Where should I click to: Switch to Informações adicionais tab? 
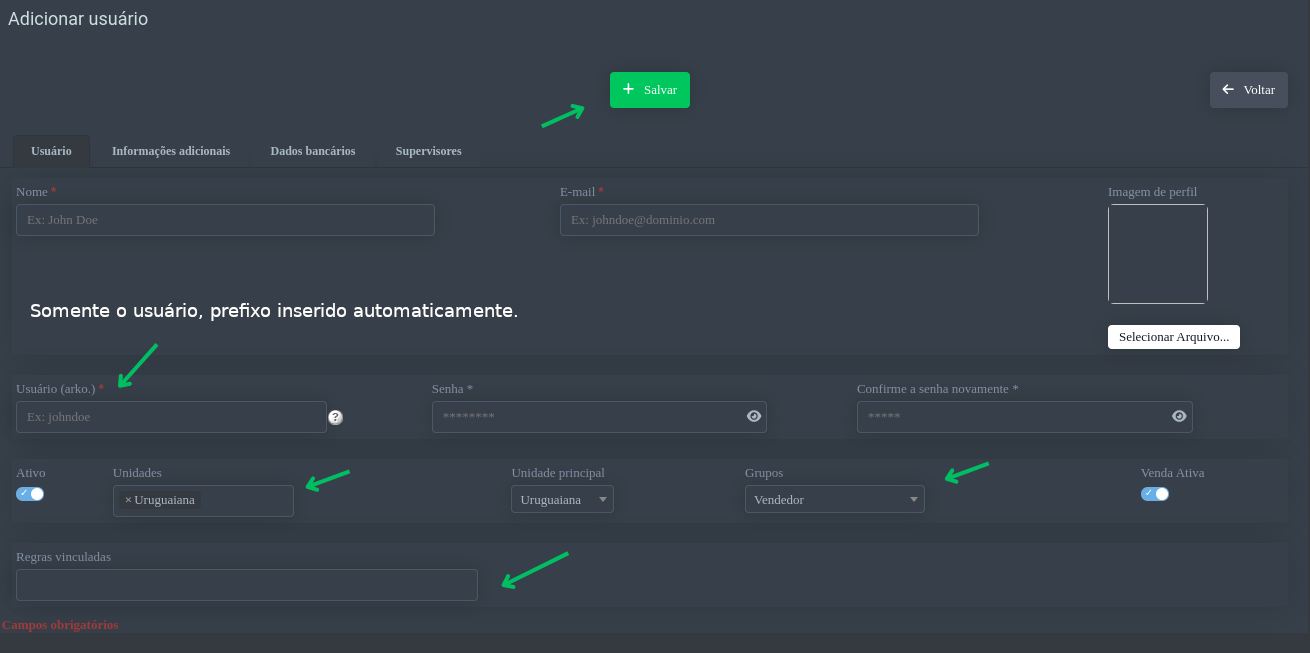coord(171,151)
